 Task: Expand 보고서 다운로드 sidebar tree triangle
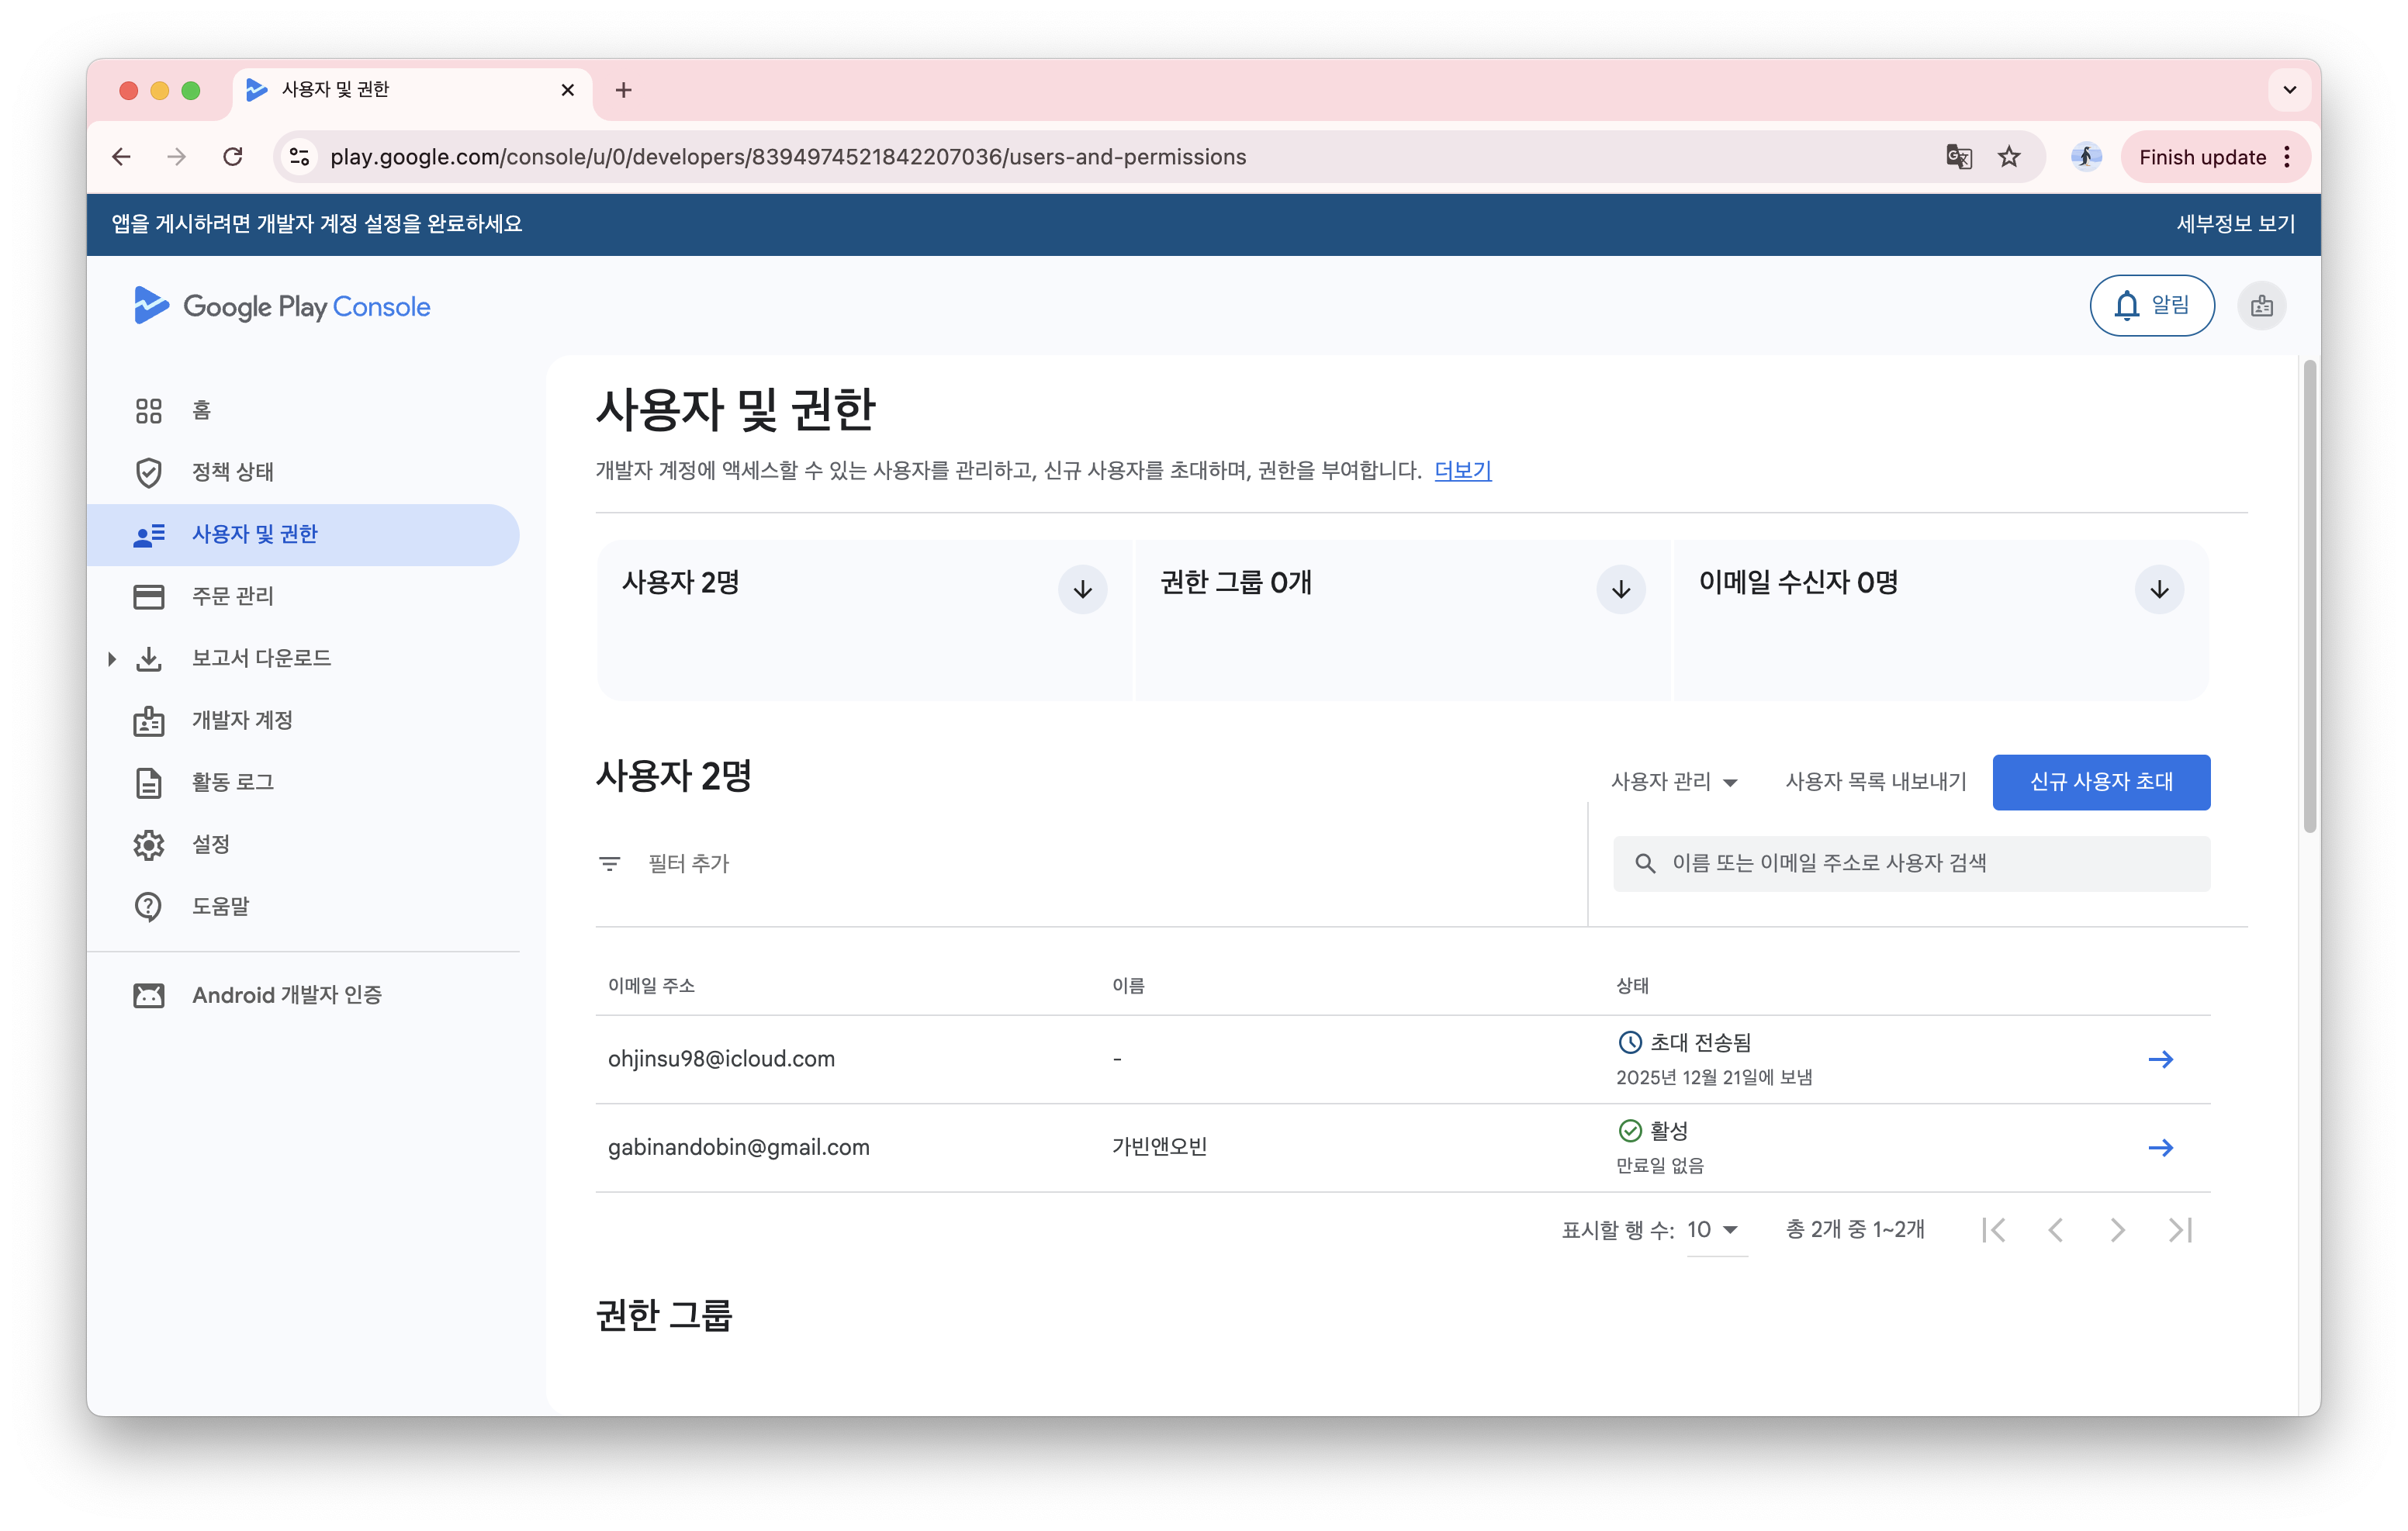click(x=112, y=658)
